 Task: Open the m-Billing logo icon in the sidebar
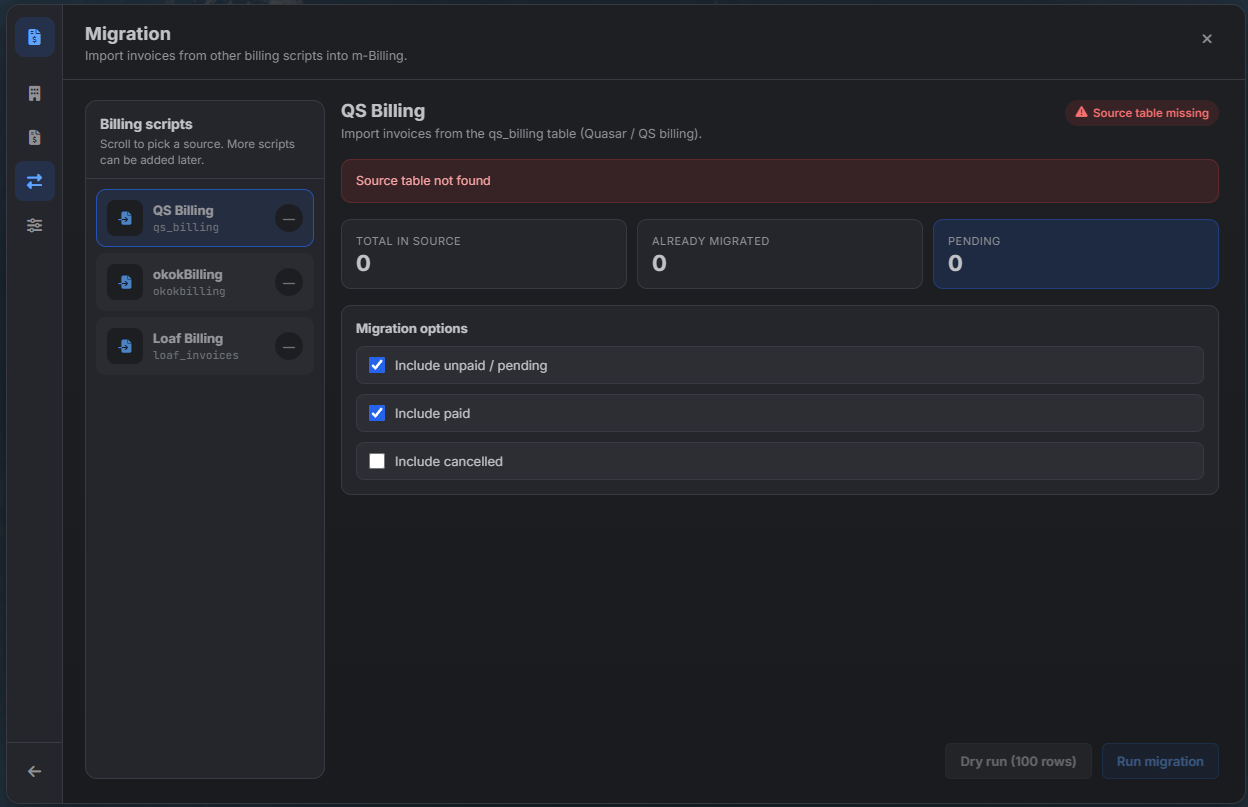pos(35,37)
